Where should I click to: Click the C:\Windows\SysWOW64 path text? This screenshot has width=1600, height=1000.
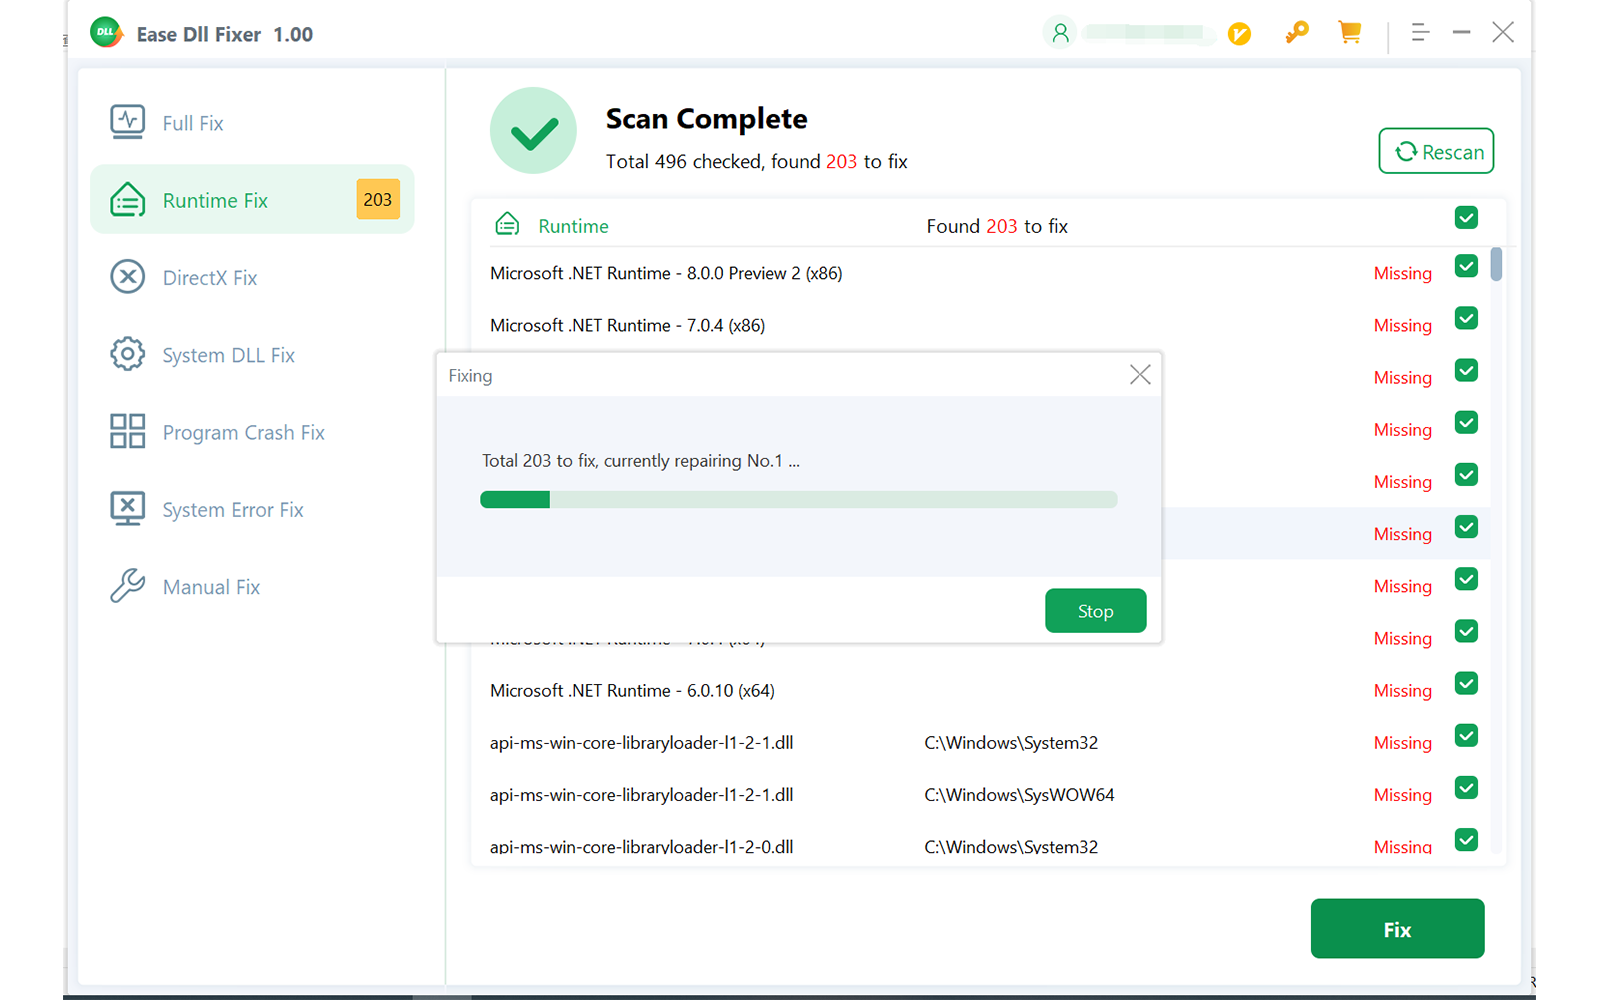[x=1019, y=795]
